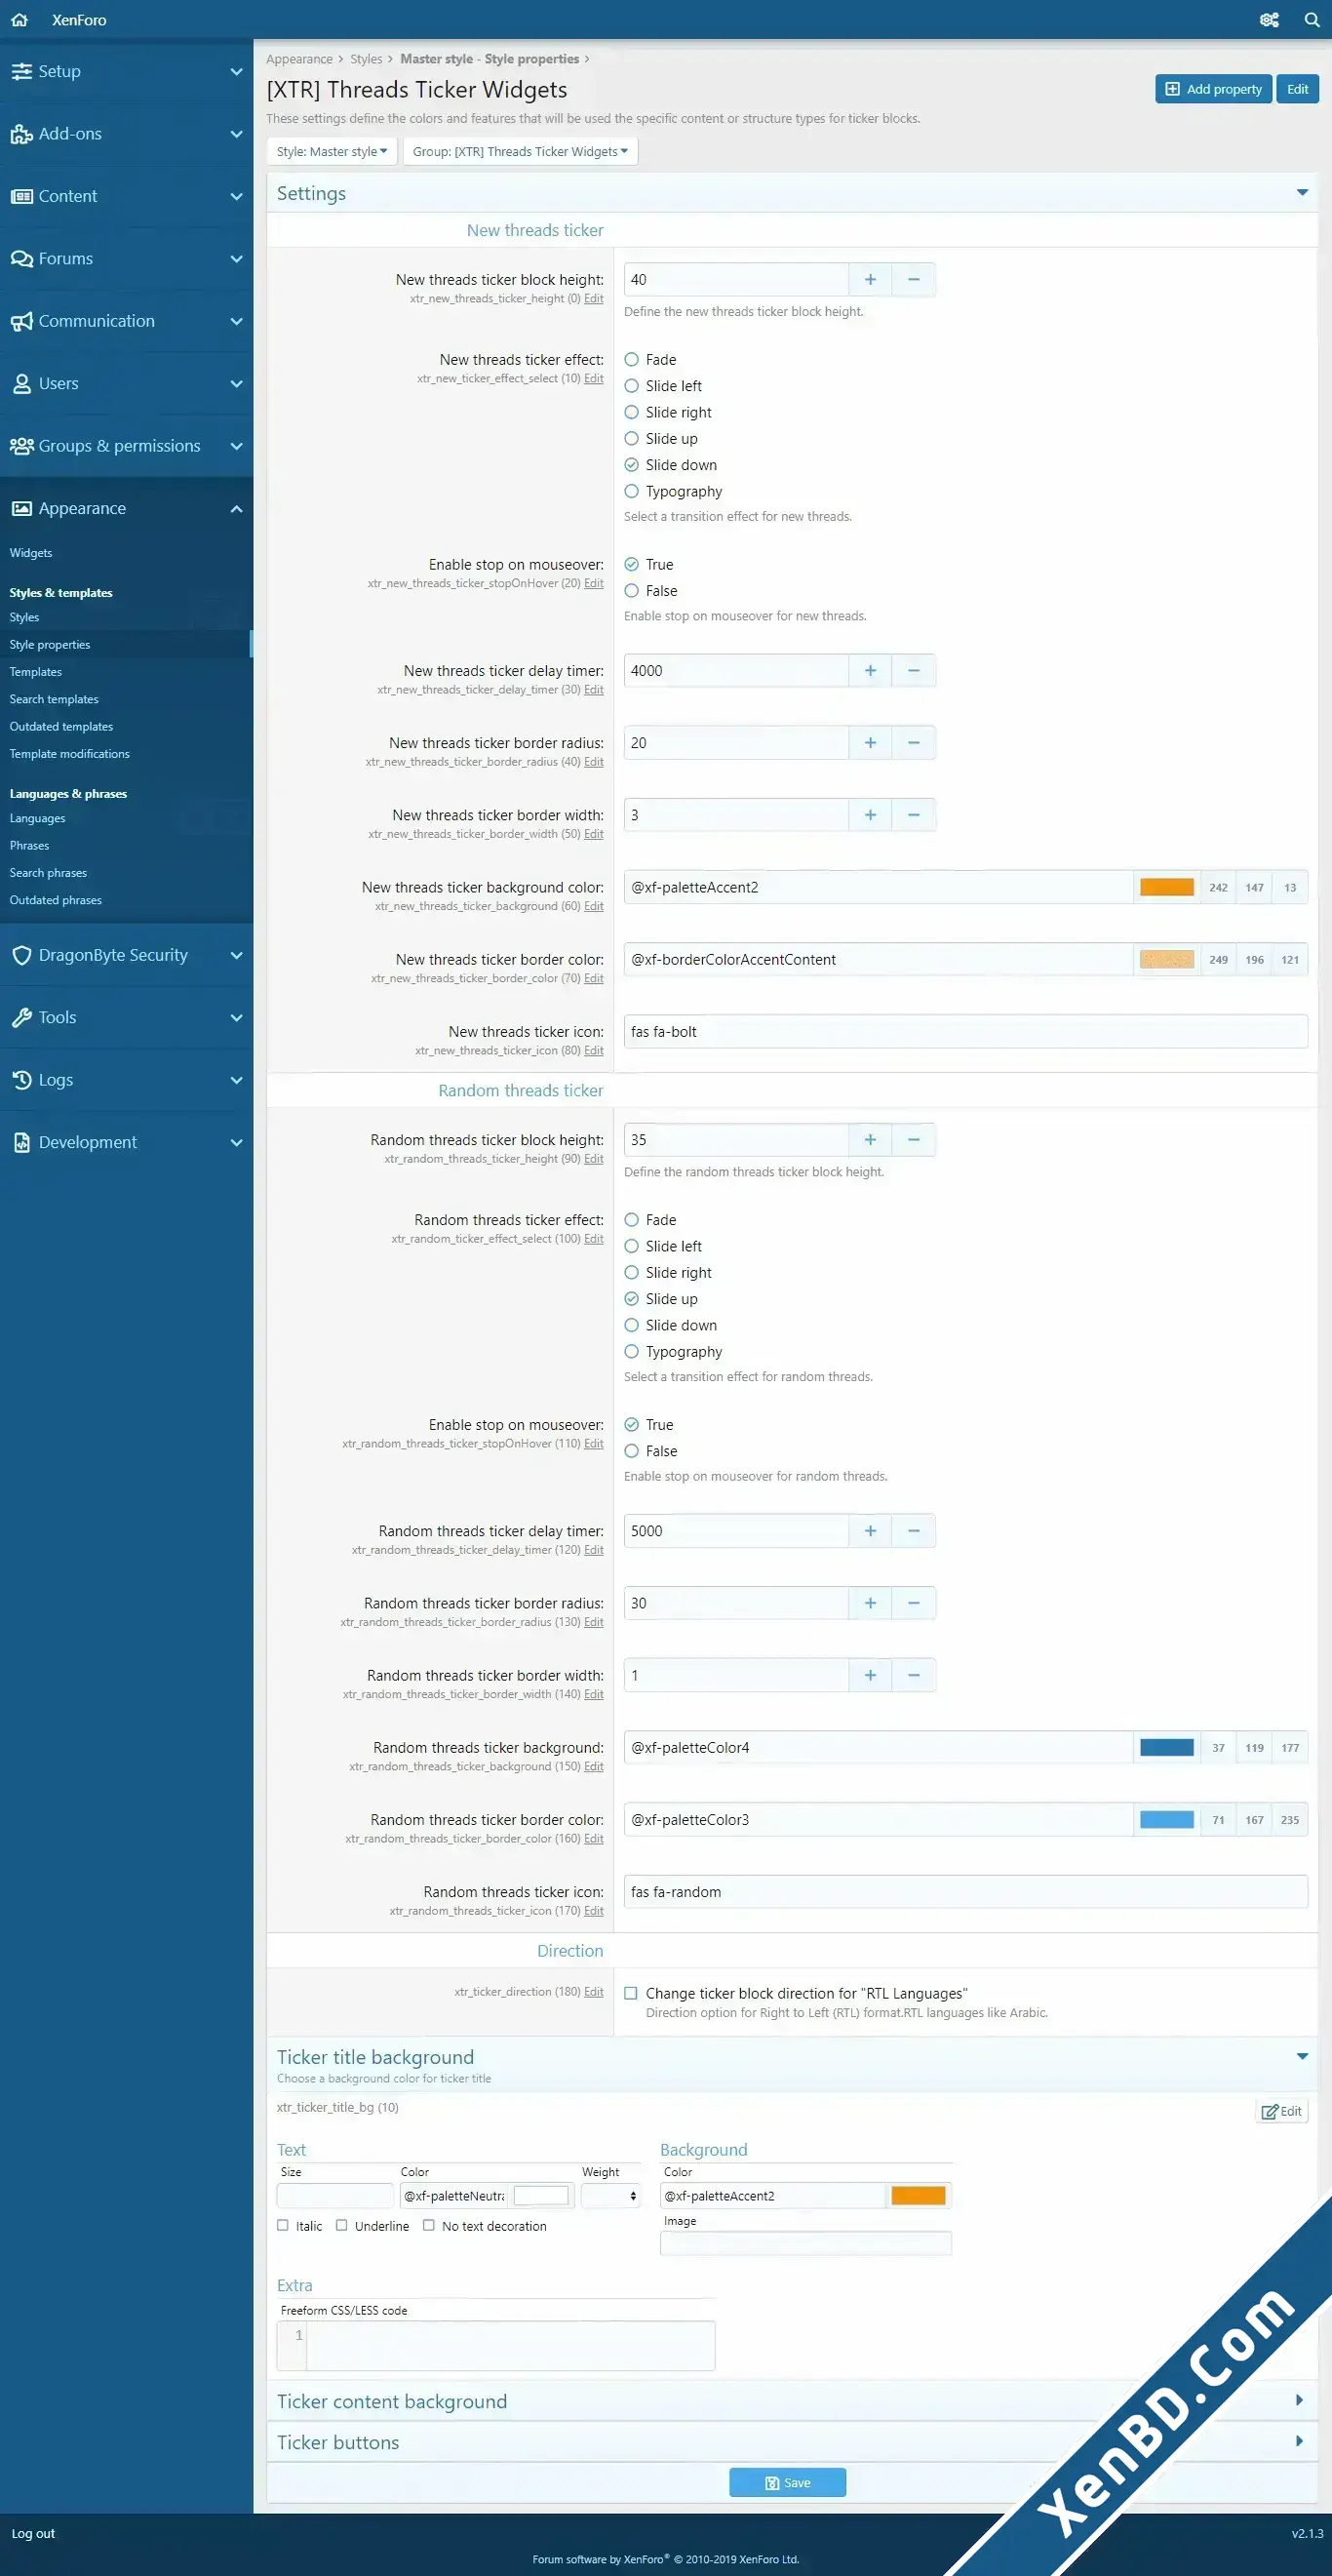The height and width of the screenshot is (2576, 1332).
Task: Expand Ticker content background section
Action: (x=1300, y=2400)
